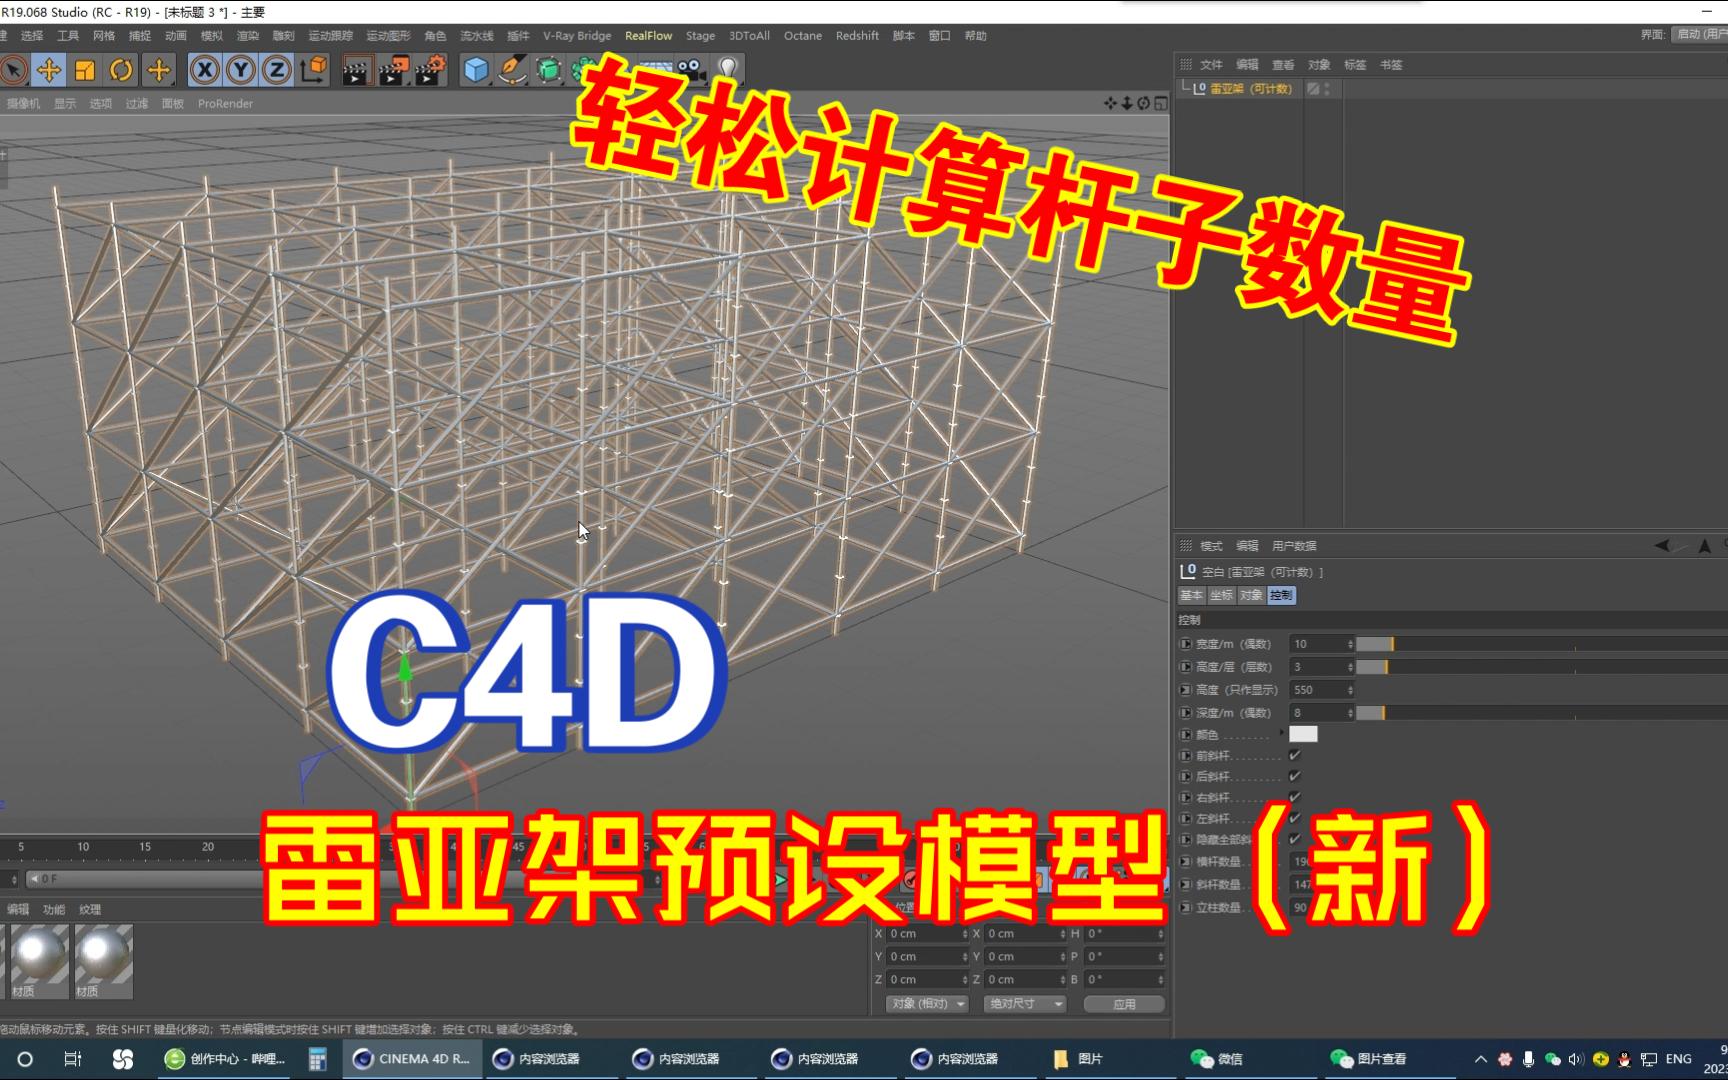Open the 摄像机 viewport menu
This screenshot has height=1080, width=1728.
click(x=24, y=104)
